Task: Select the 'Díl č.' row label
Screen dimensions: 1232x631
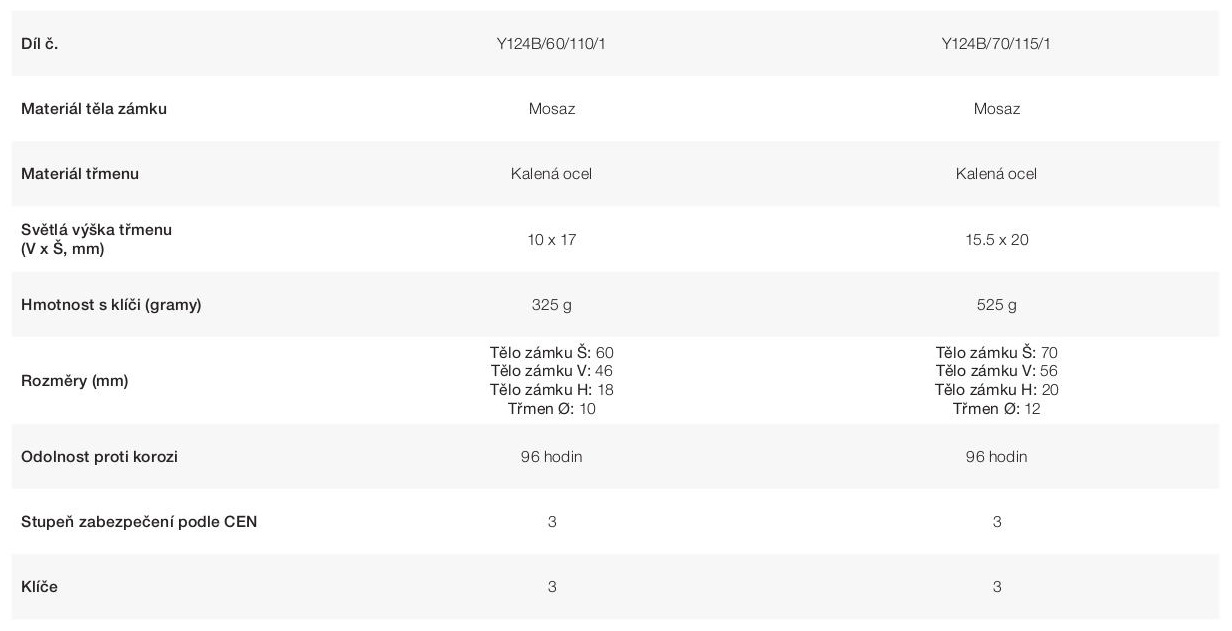Action: click(40, 44)
